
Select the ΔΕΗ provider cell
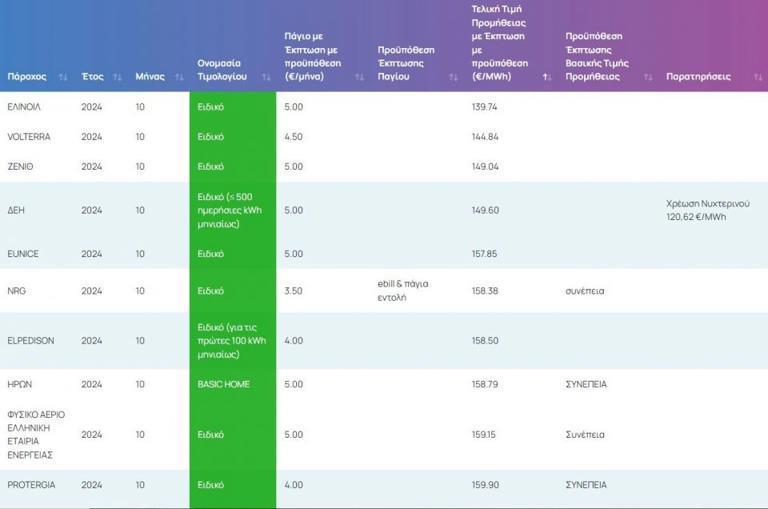[16, 210]
